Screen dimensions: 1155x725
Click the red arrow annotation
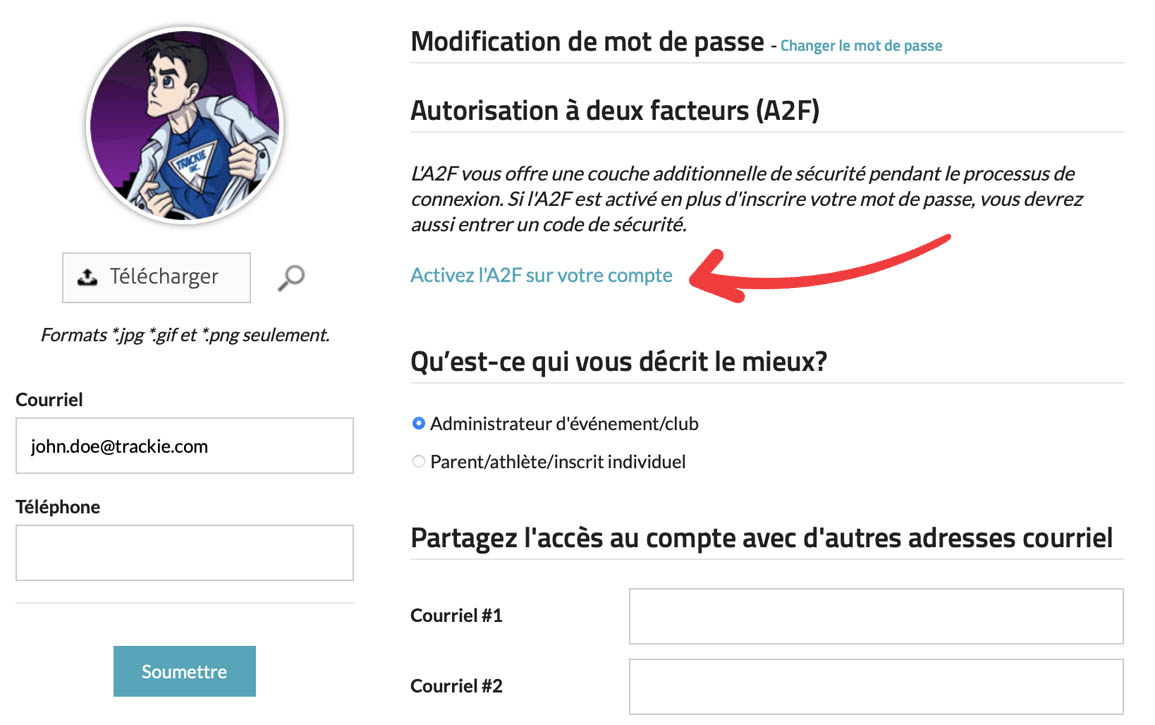click(x=820, y=268)
